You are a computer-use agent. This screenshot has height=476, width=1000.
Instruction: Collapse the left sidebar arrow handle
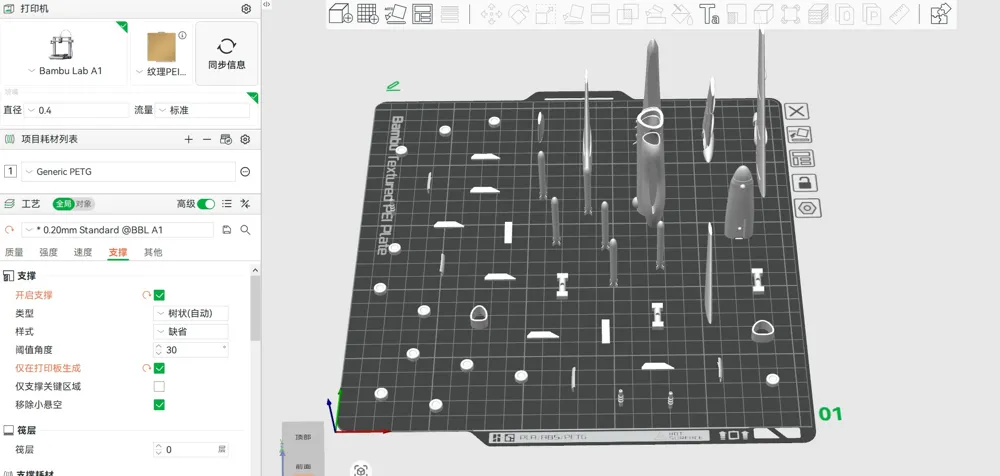coord(267,4)
